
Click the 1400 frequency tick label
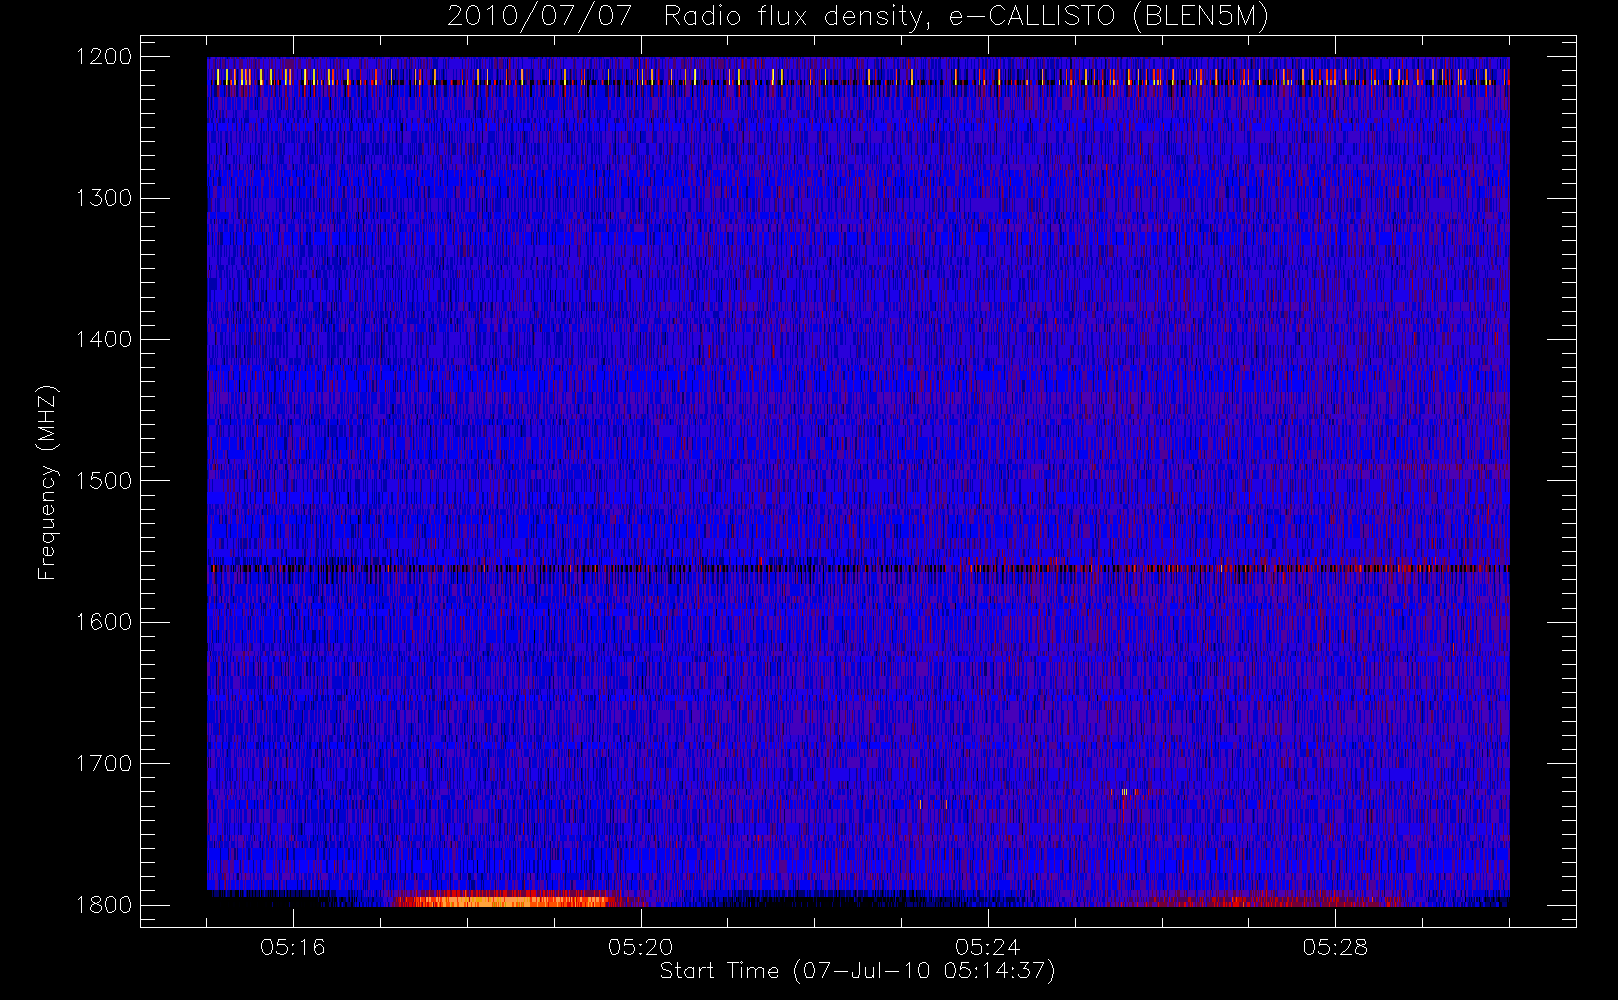pyautogui.click(x=104, y=339)
